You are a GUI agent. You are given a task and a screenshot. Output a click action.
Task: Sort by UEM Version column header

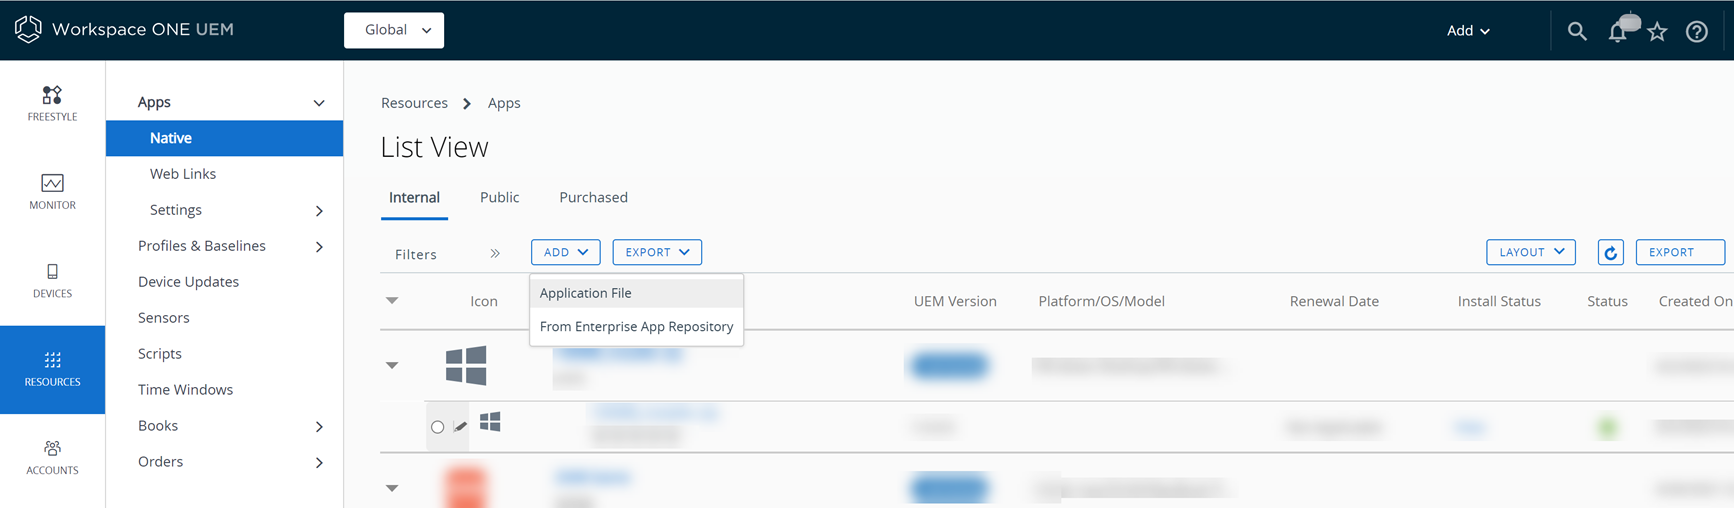(x=955, y=301)
